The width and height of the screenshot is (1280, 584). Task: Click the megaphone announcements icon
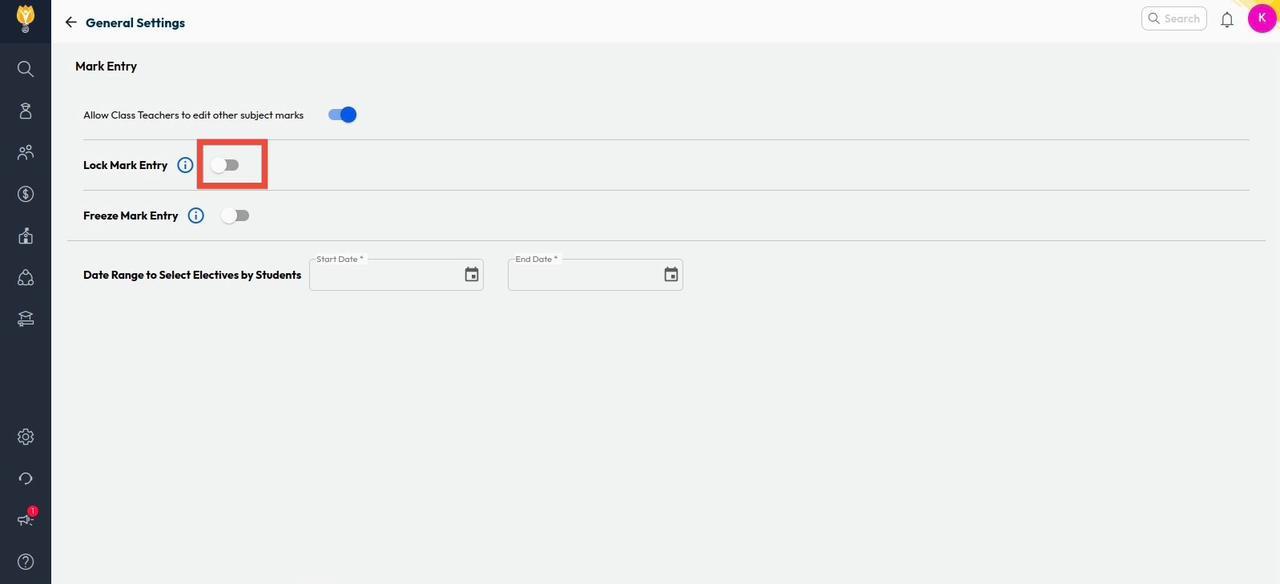26,520
